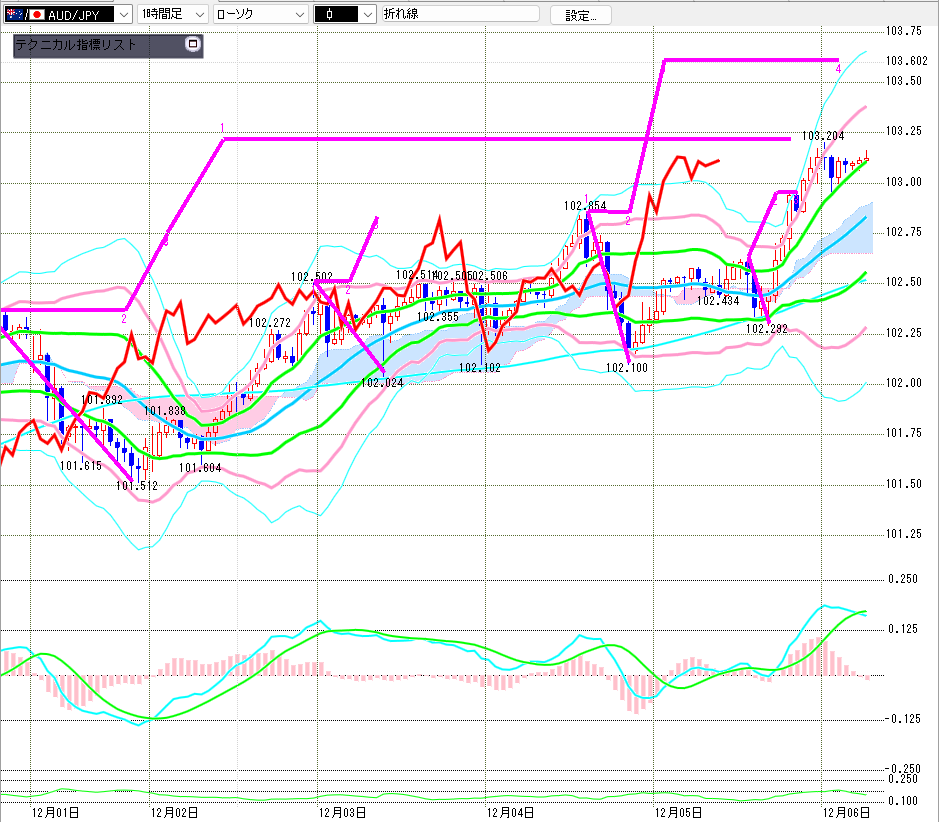Click the 103.602 price axis value
939x822 pixels.
pos(904,61)
